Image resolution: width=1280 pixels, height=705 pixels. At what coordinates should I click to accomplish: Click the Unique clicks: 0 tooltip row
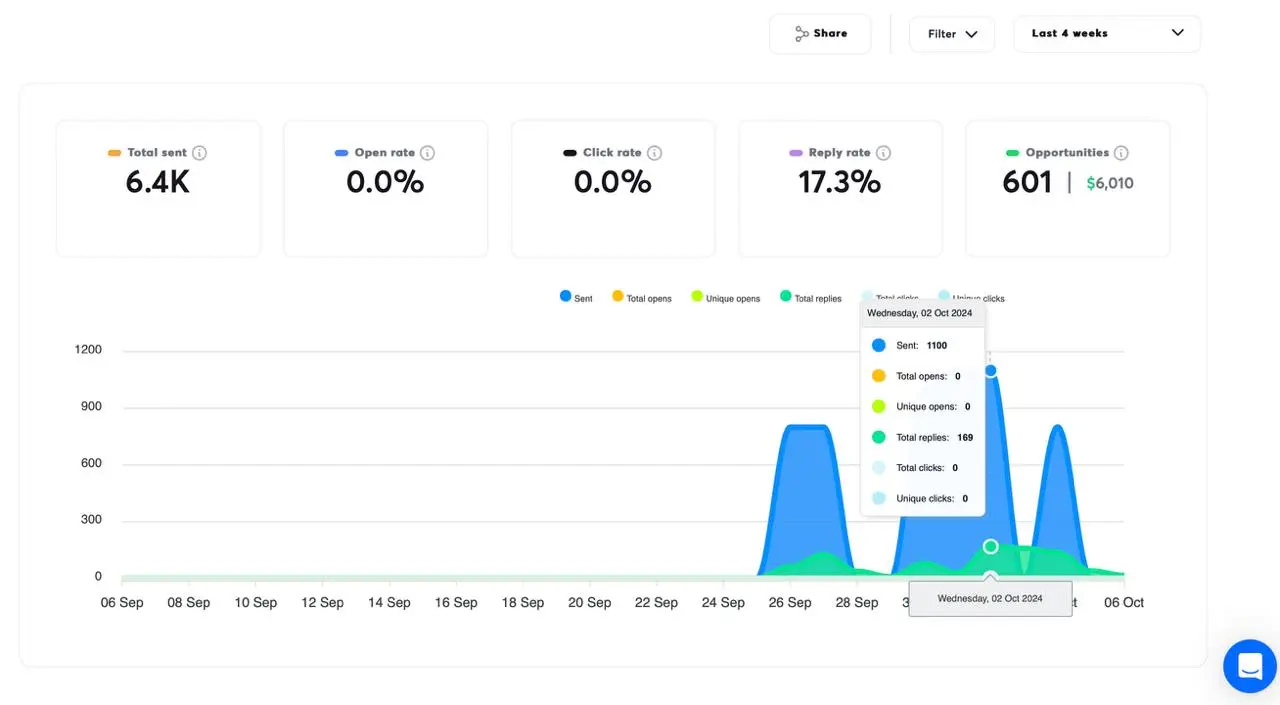922,498
